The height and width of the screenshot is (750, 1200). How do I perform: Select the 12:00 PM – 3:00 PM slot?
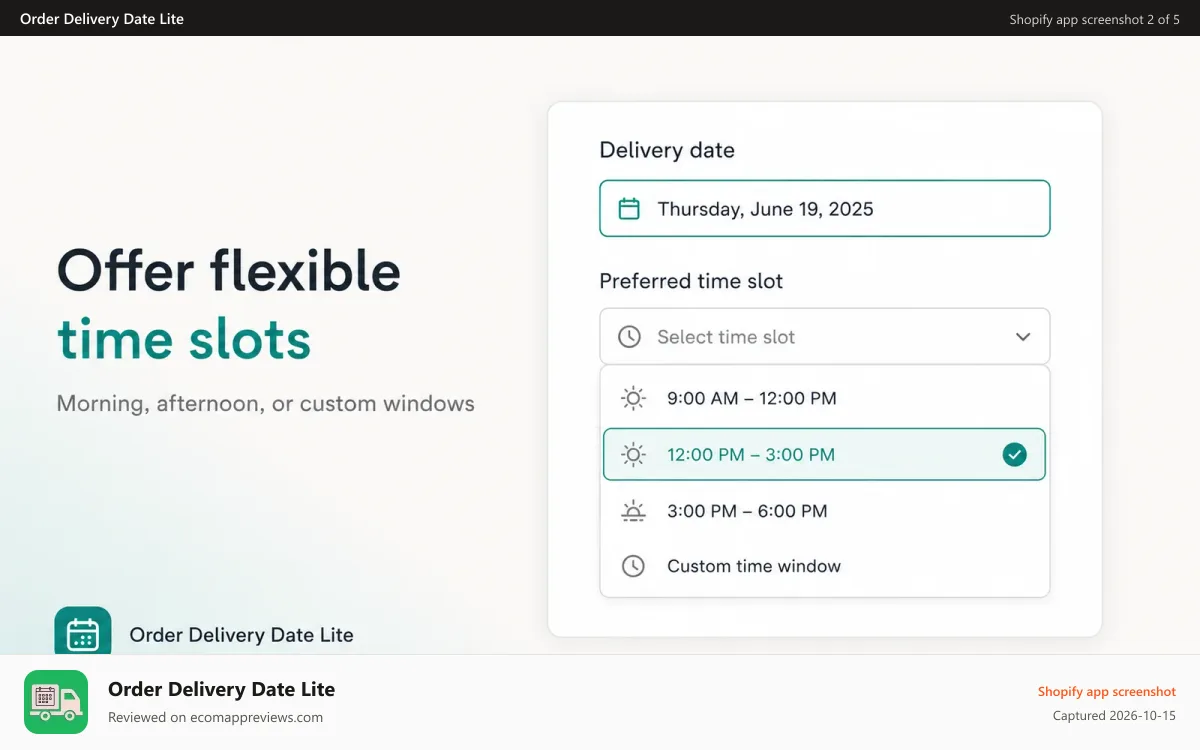[x=825, y=454]
